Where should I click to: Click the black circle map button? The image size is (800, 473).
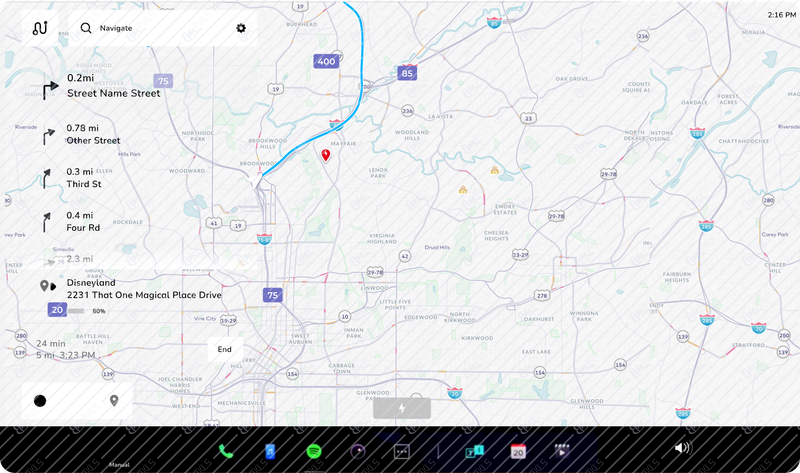pos(40,401)
